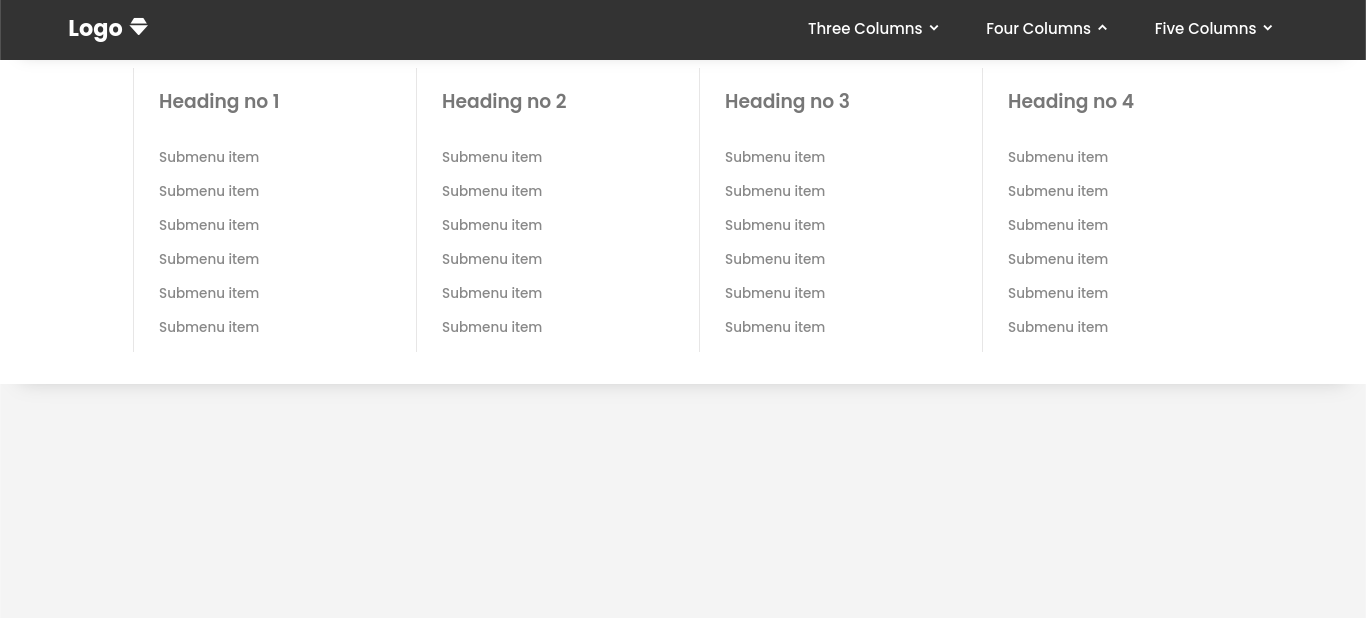Click fourth Submenu item under Heading no 3

775,259
